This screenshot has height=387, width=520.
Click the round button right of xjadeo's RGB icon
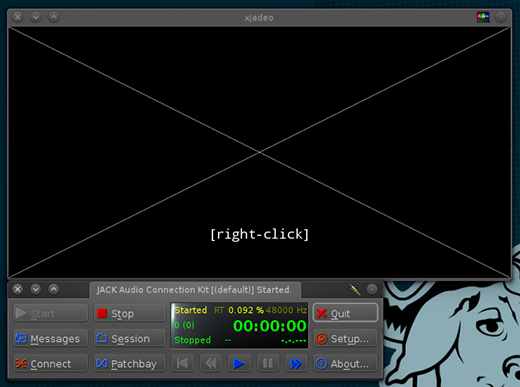point(501,17)
